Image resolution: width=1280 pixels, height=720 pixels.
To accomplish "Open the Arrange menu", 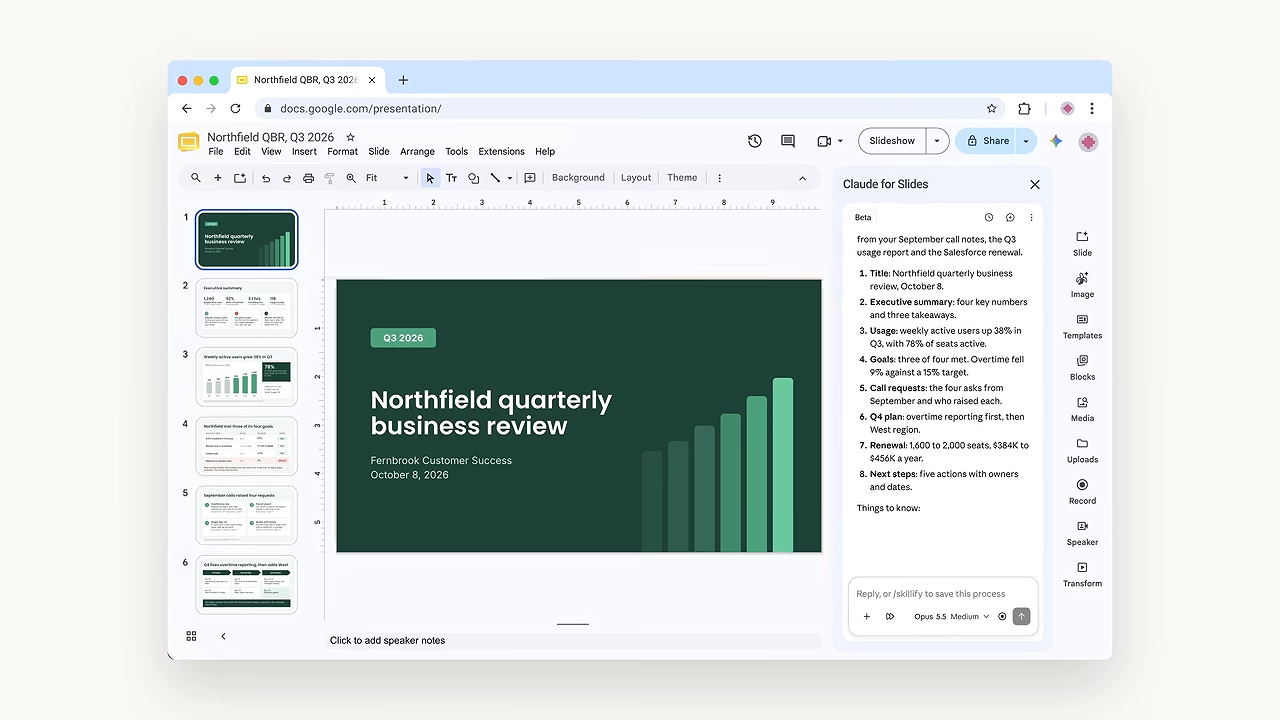I will [x=417, y=152].
